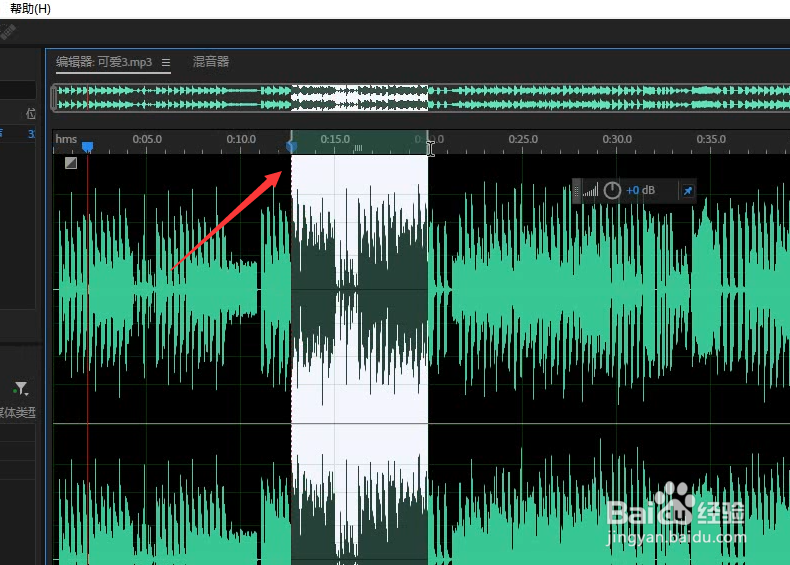Click the HUD amplitude adjust knob
Viewport: 790px width, 565px height.
[612, 190]
